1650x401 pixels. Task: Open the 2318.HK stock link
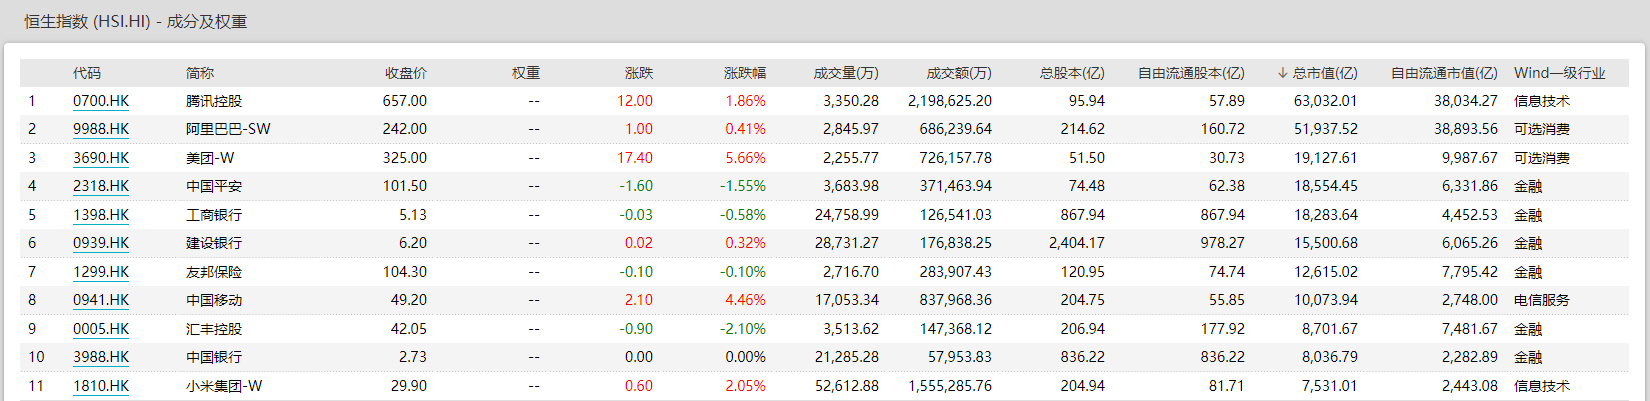101,186
